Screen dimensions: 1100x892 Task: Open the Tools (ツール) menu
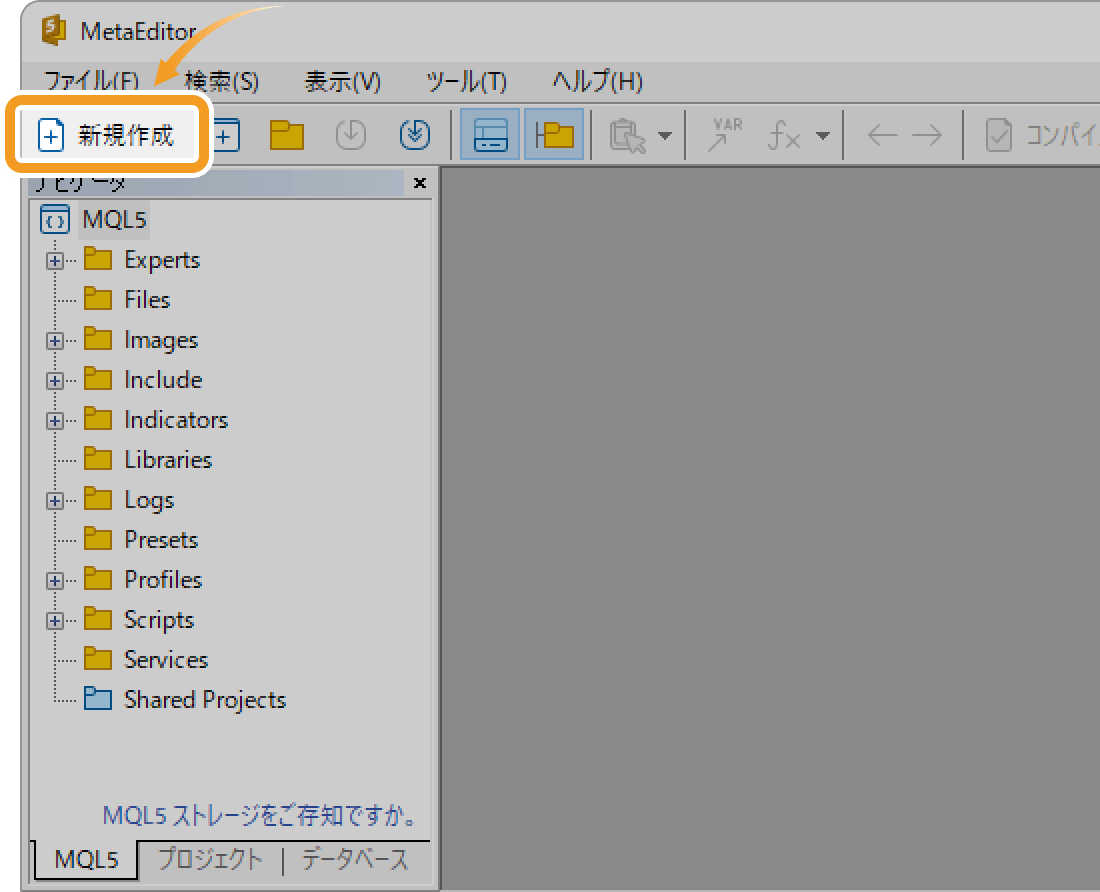click(x=467, y=81)
